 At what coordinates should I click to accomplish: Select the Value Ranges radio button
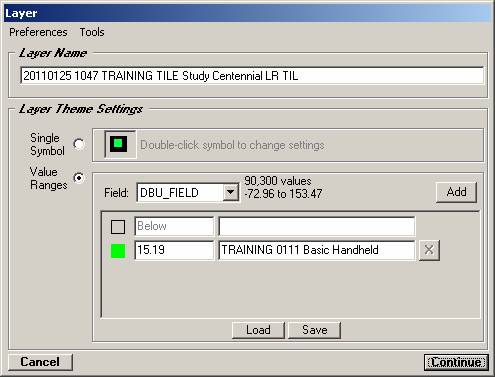point(79,178)
